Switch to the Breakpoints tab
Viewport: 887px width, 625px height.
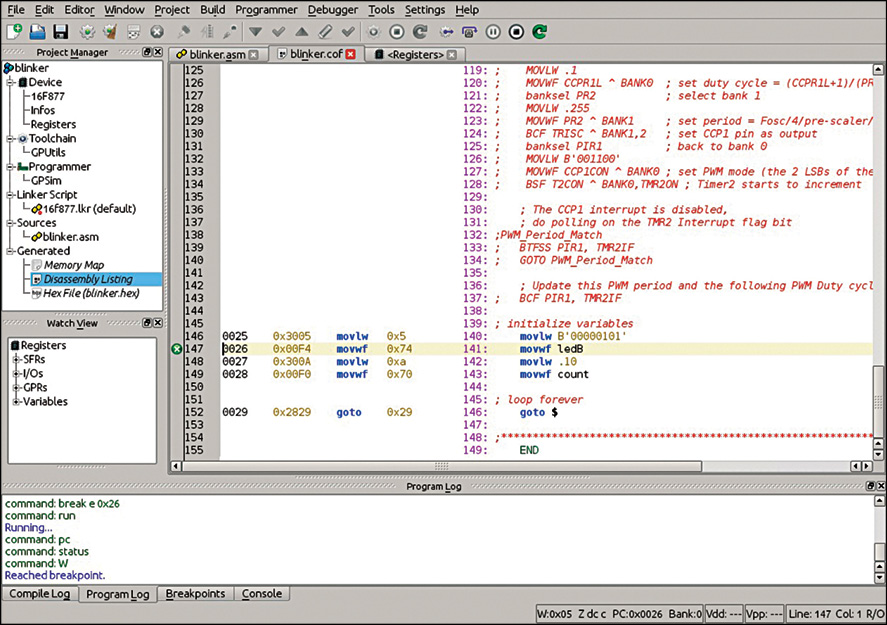click(197, 594)
